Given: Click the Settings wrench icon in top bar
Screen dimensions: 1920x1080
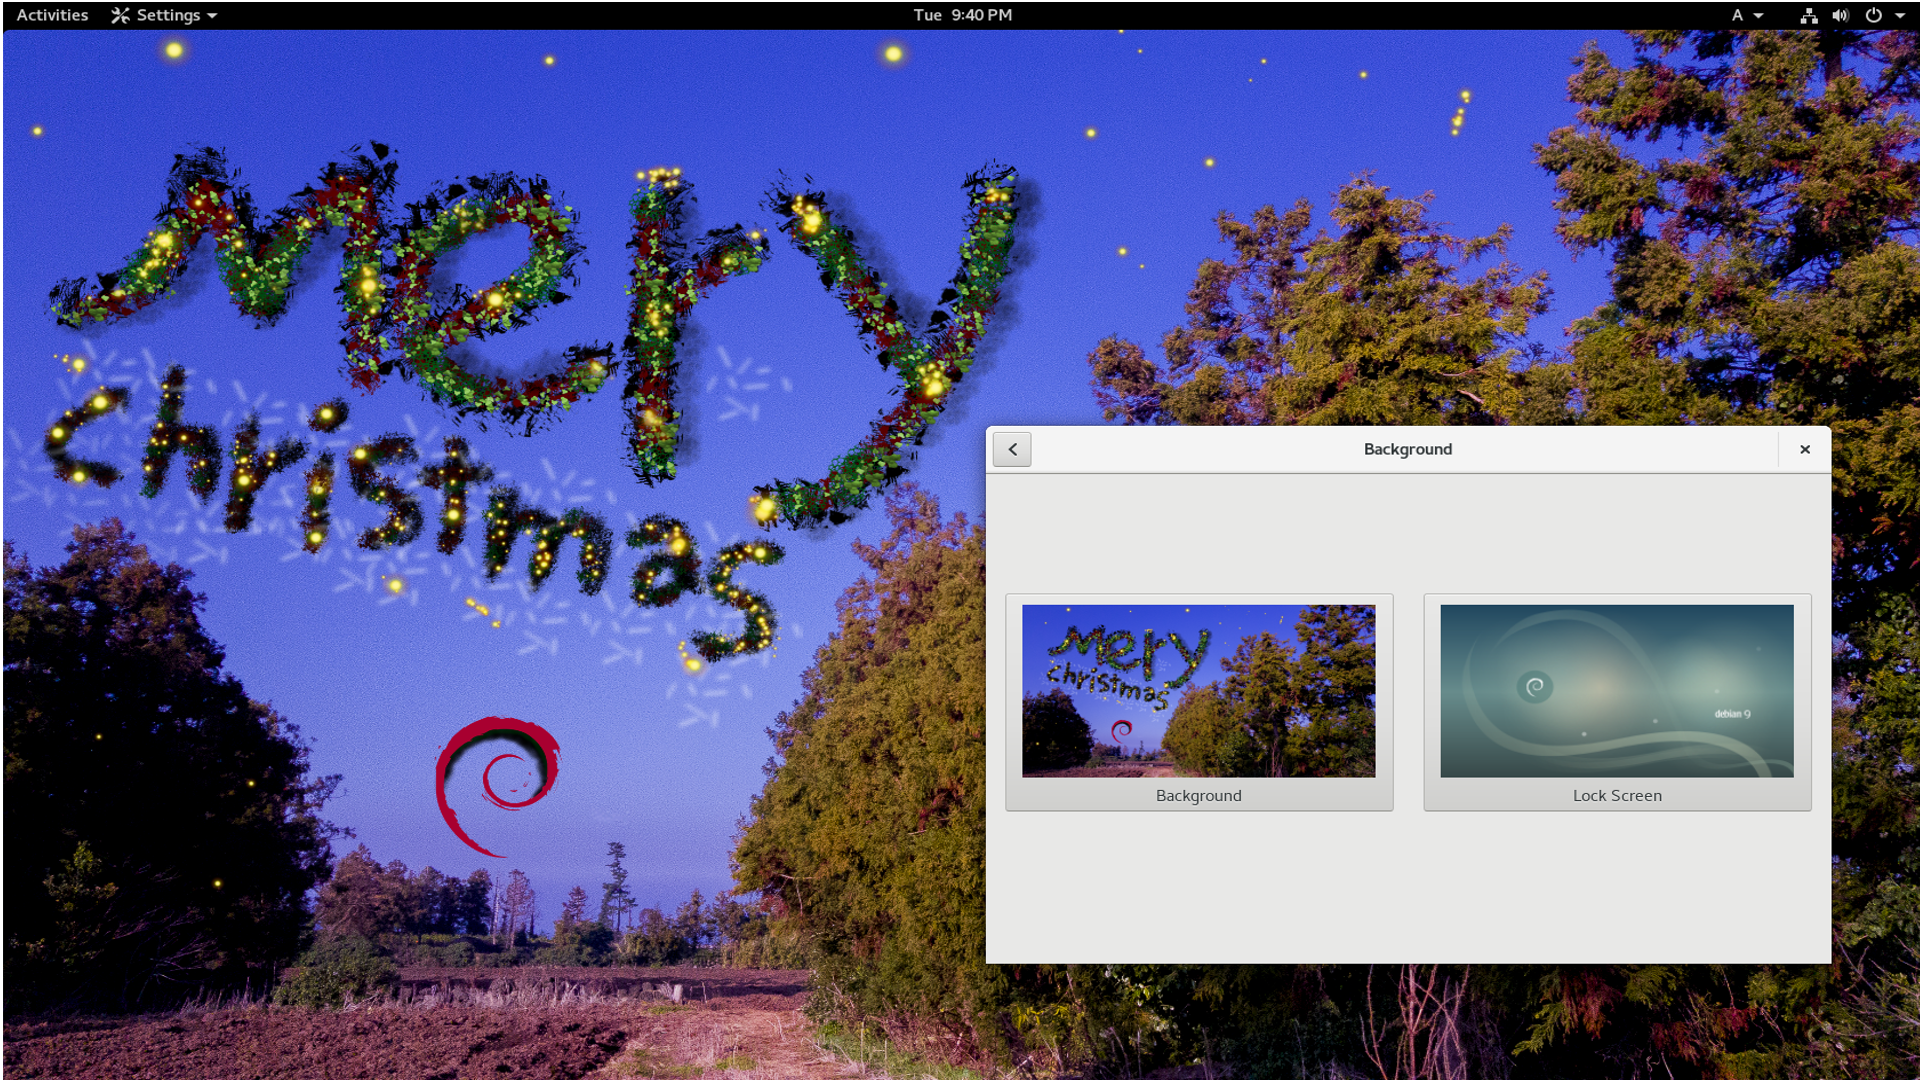Looking at the screenshot, I should pyautogui.click(x=120, y=15).
